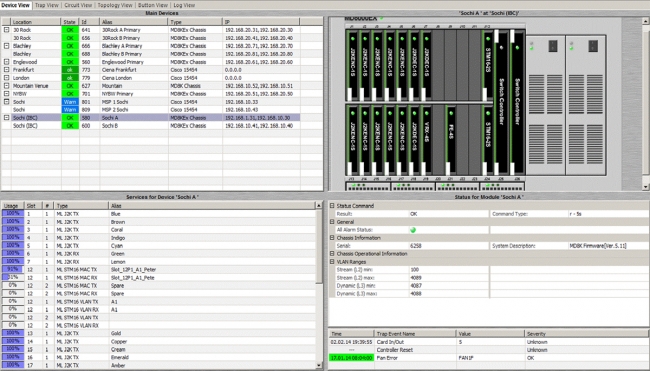Select the 30Rock B Primary device row
Screen dimensions: 650x371
(151, 38)
